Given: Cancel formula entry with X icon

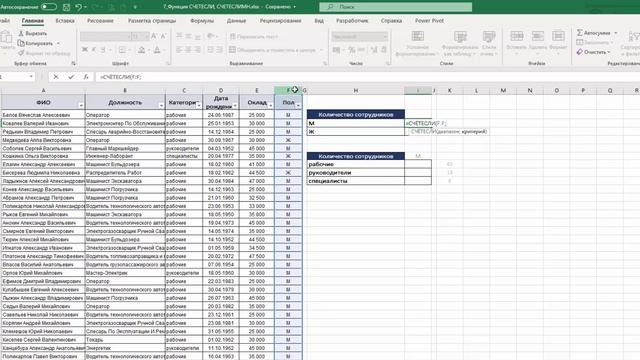Looking at the screenshot, I should coord(56,77).
